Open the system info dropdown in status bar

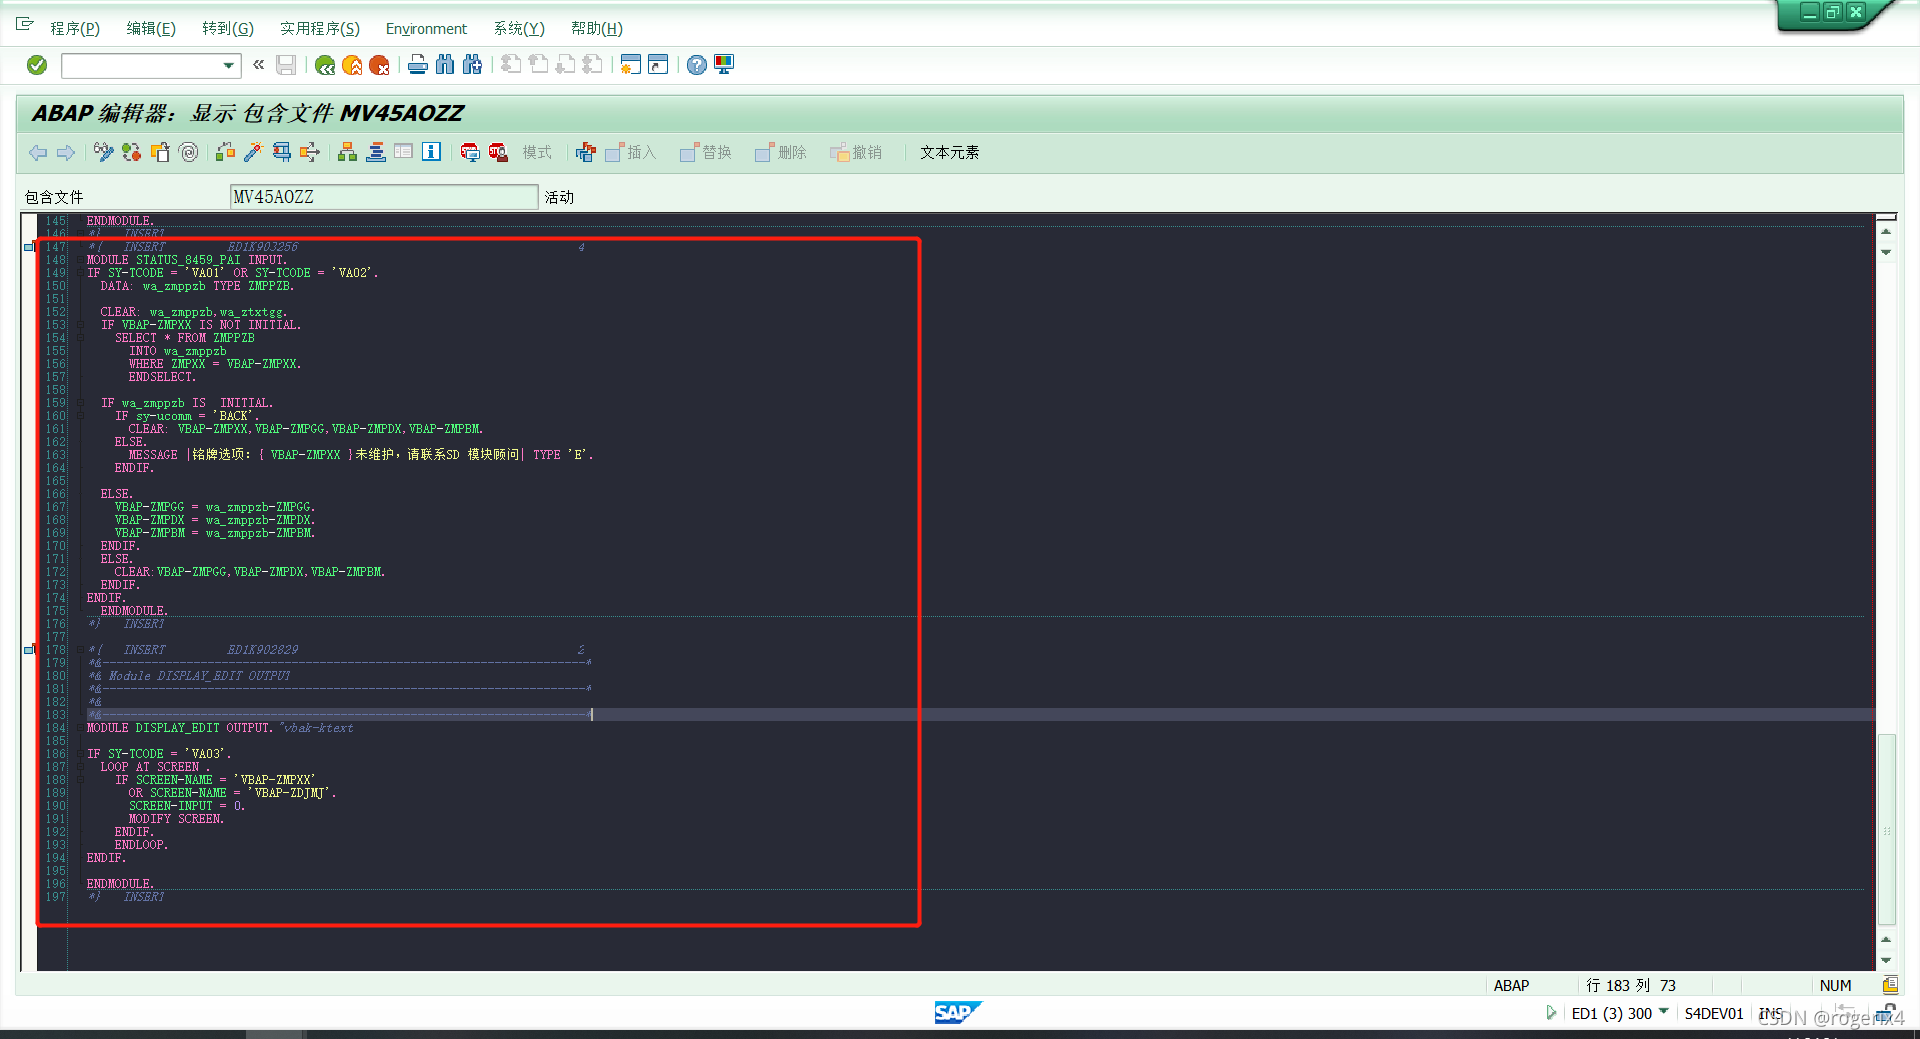1664,1012
